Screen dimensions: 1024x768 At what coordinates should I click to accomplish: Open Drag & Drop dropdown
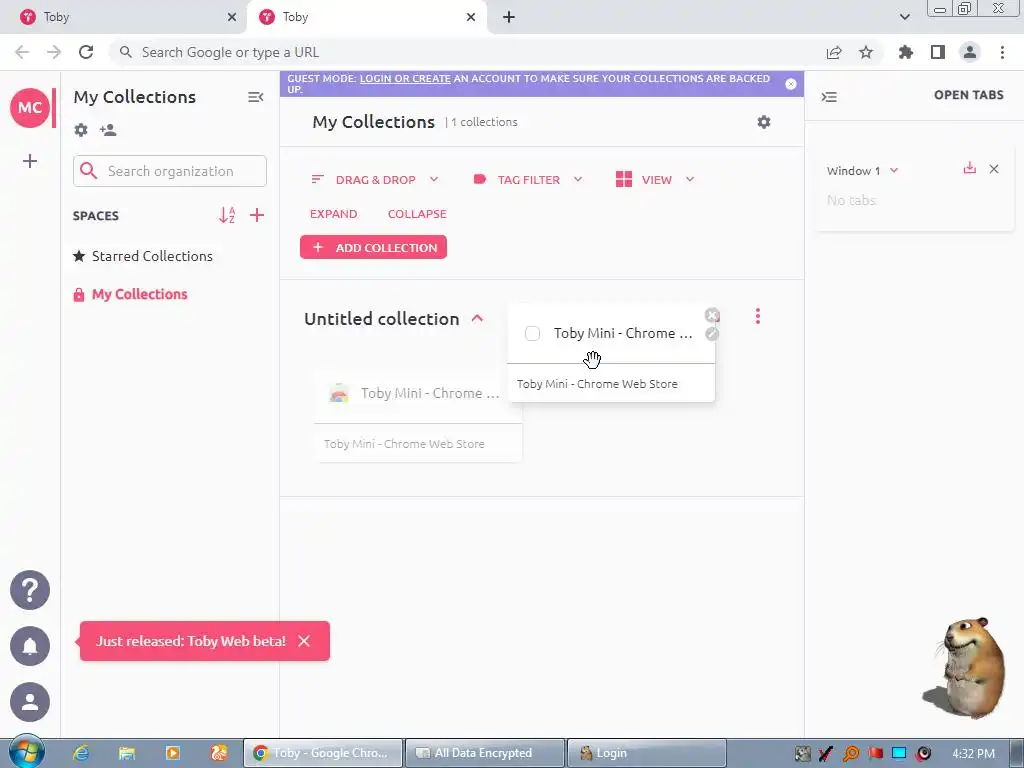pyautogui.click(x=375, y=180)
